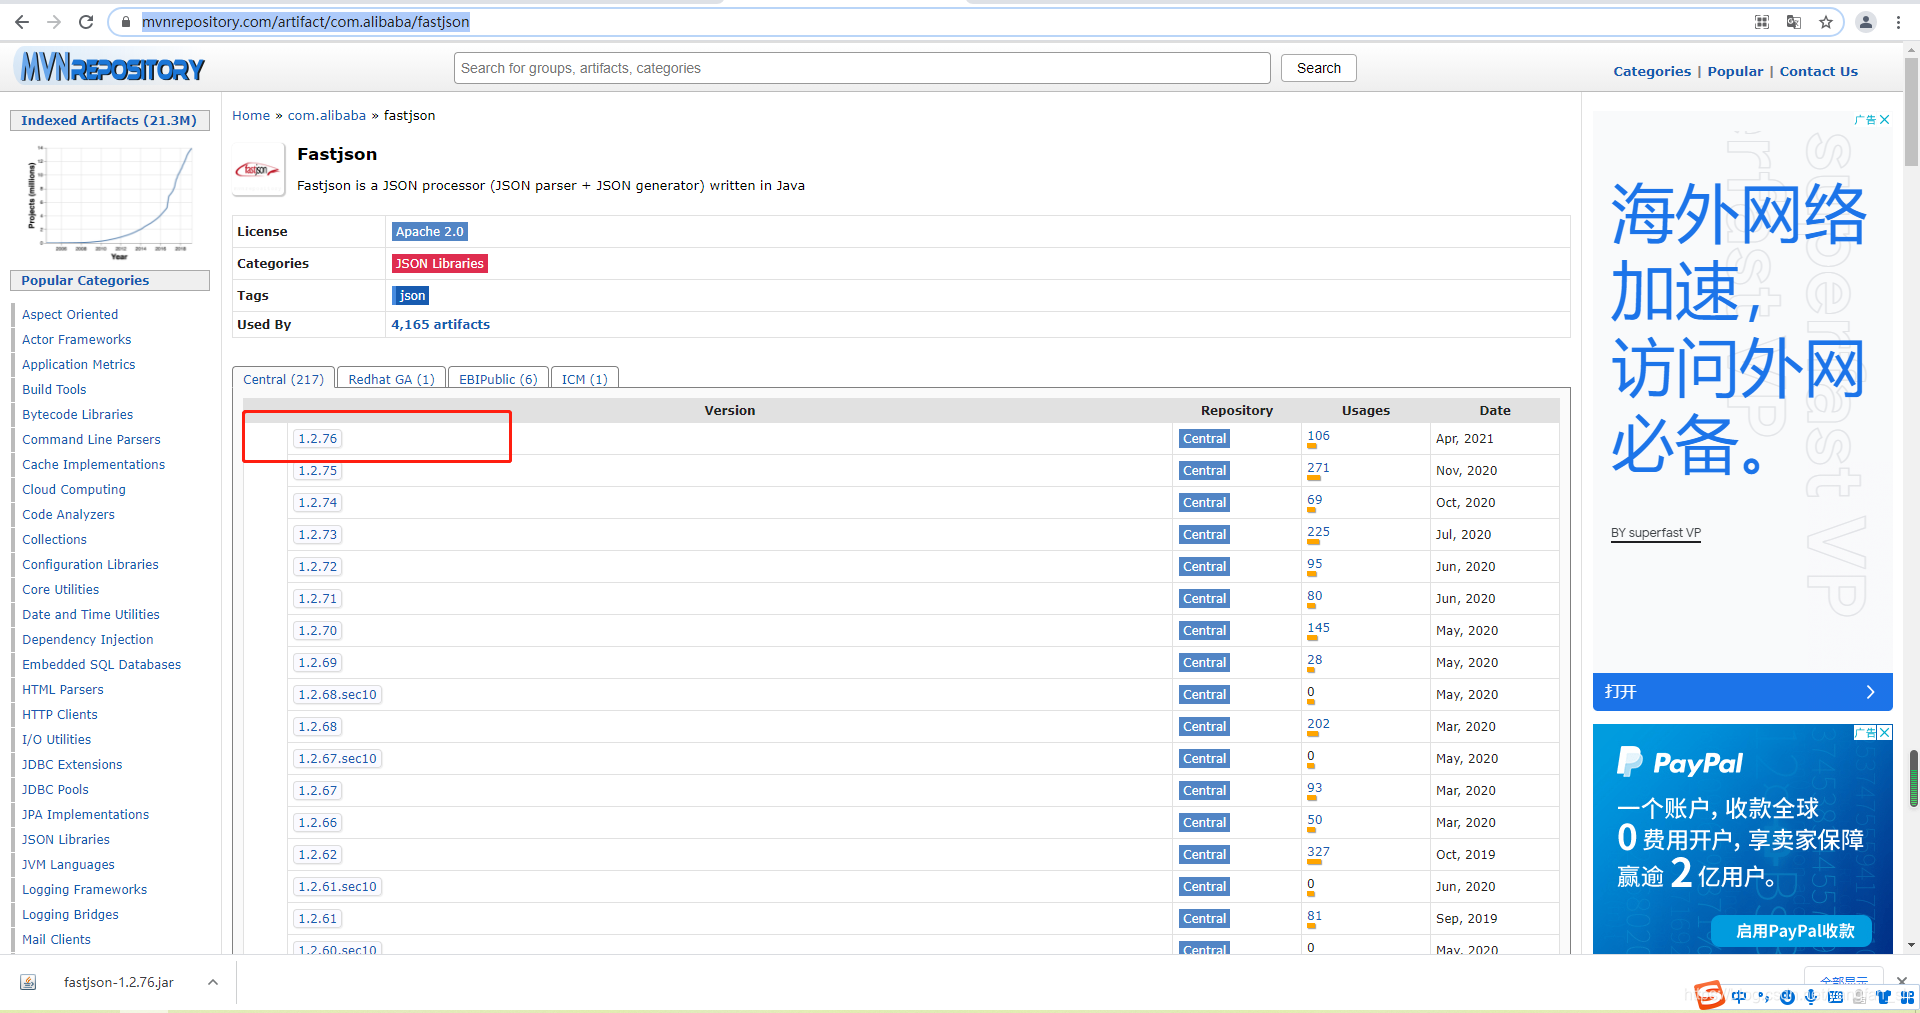This screenshot has height=1013, width=1920.
Task: Go forward in browser history
Action: [54, 22]
